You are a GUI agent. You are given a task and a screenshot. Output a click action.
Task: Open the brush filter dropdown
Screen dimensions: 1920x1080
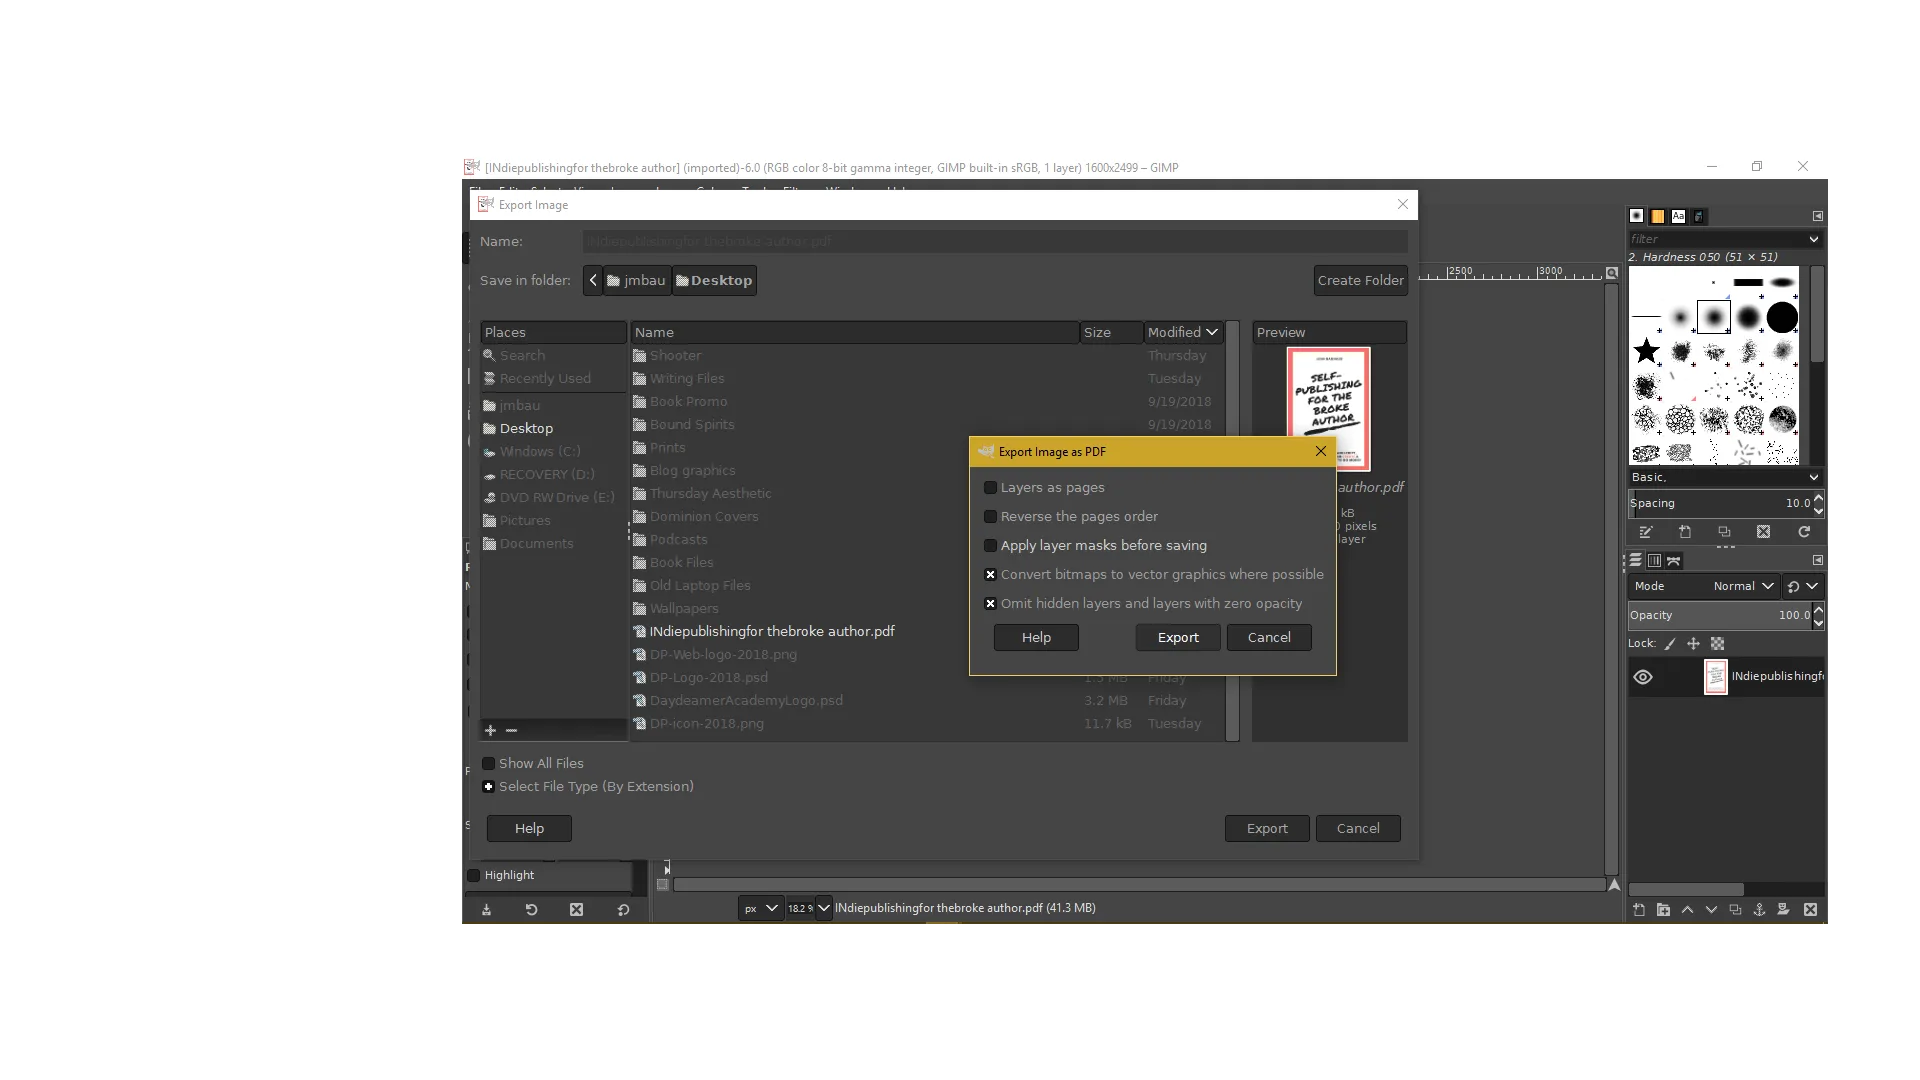click(x=1812, y=239)
